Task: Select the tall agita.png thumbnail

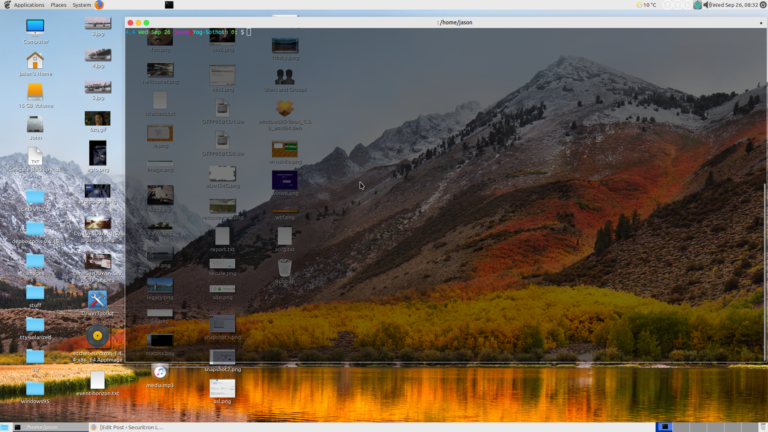Action: (97, 153)
